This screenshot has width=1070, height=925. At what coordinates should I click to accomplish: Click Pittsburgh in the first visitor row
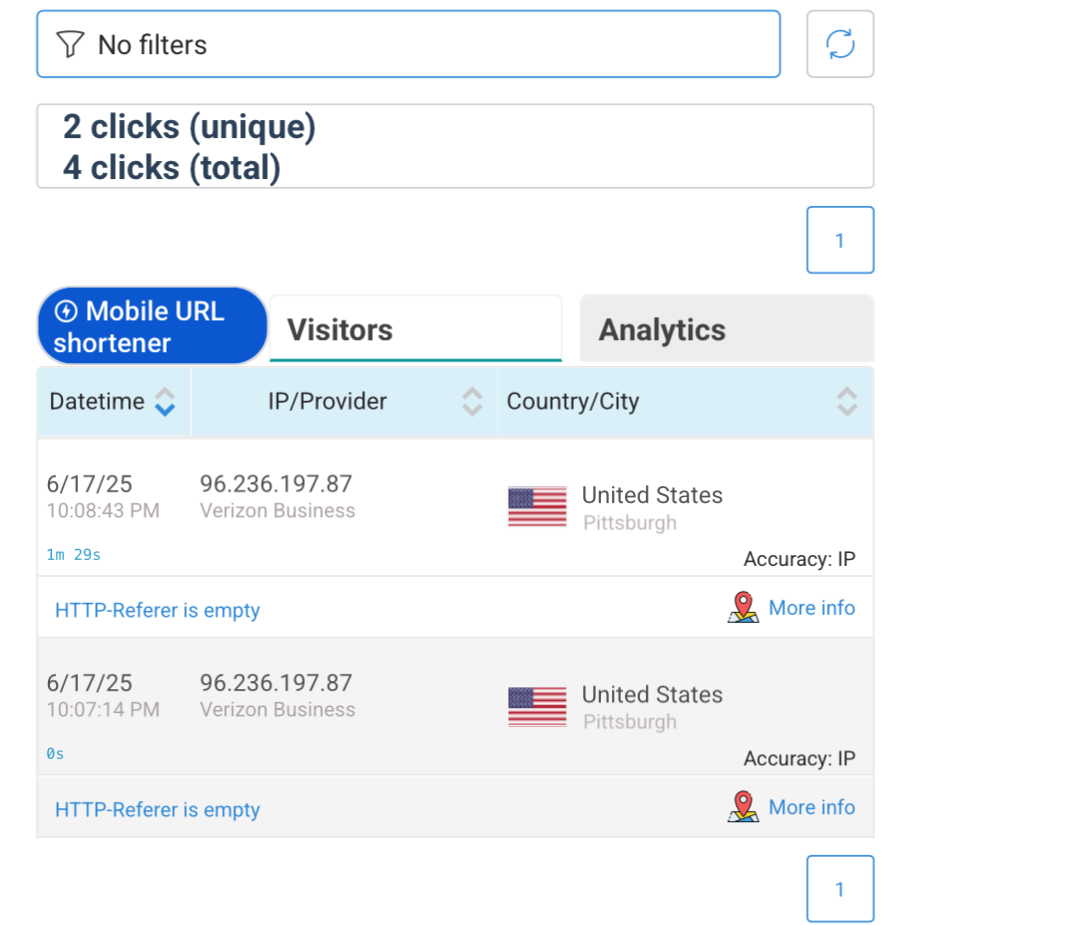630,523
